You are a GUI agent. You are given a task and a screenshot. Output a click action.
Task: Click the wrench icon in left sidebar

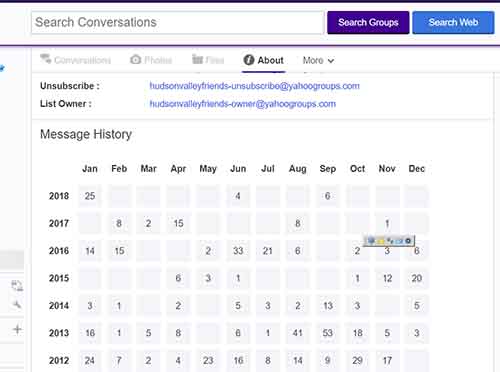[x=17, y=304]
